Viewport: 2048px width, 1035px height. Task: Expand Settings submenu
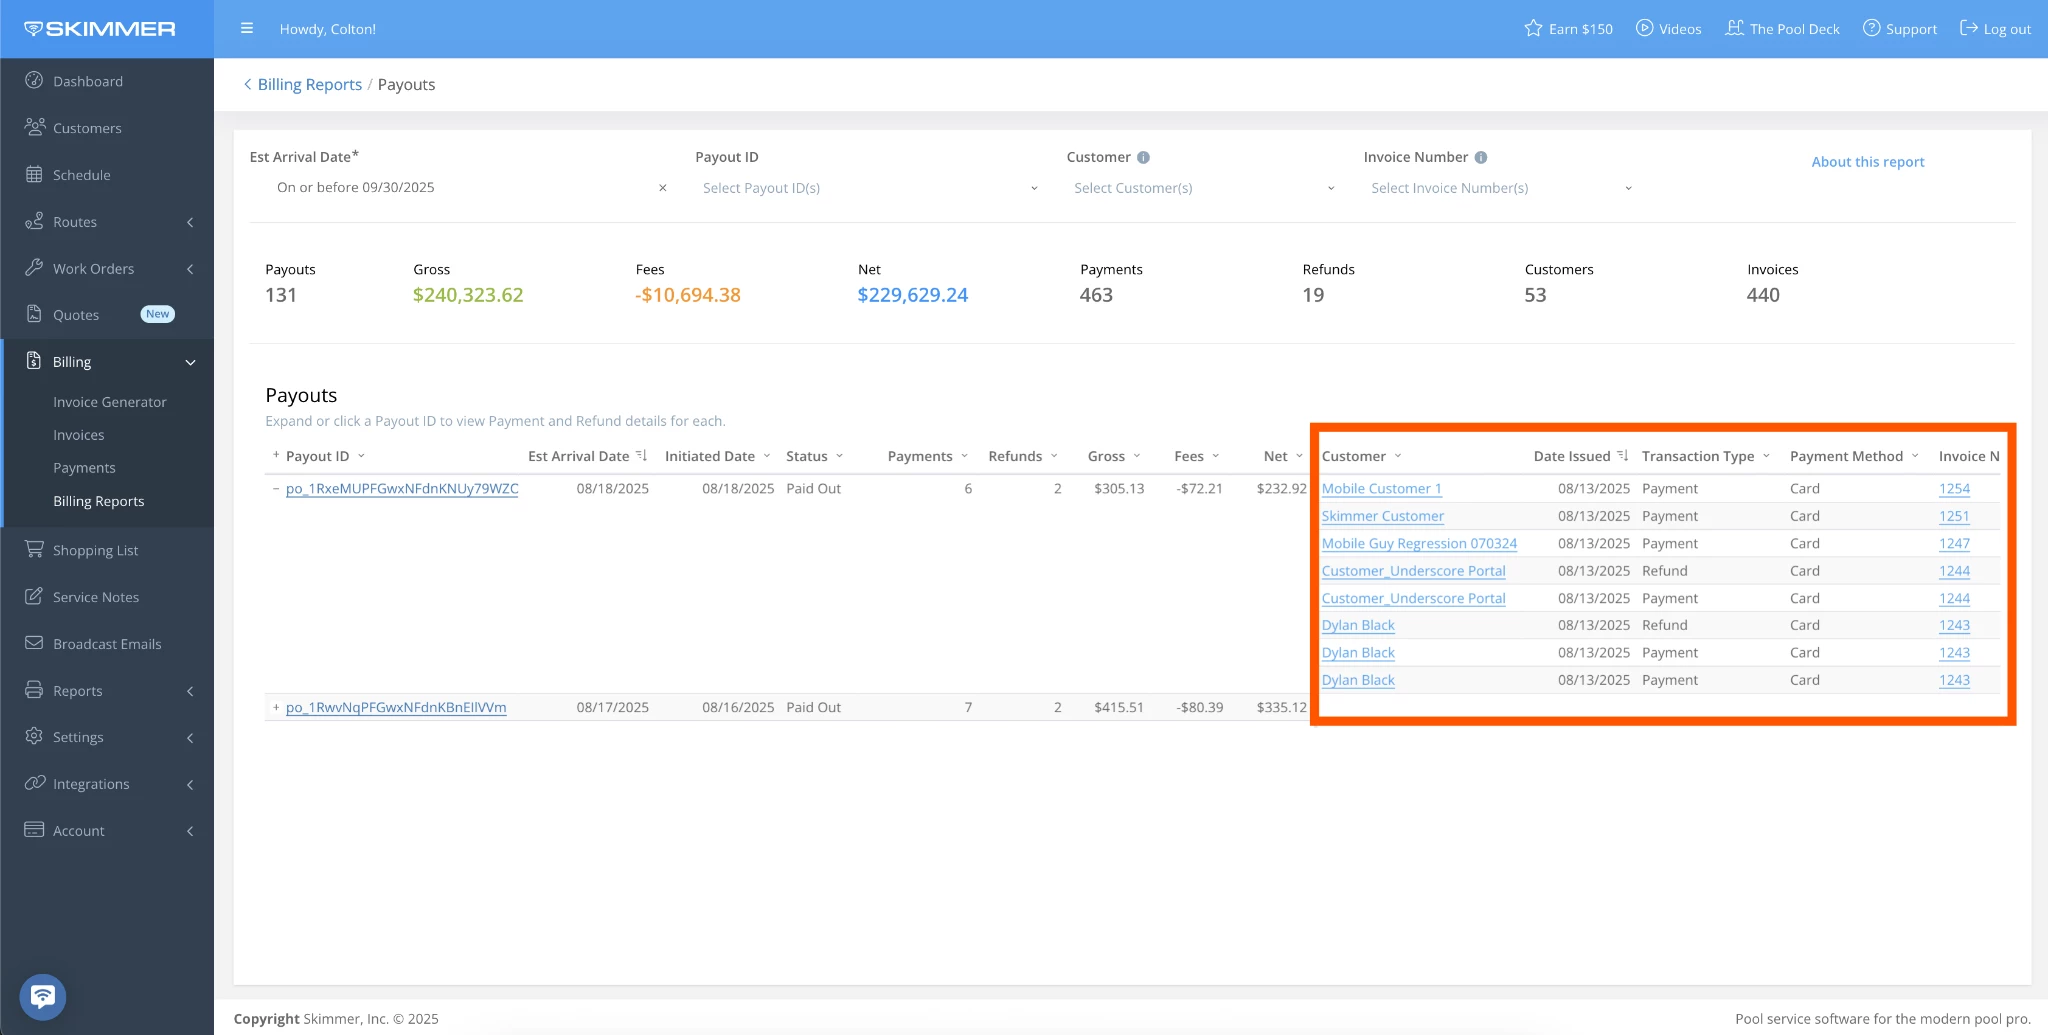click(190, 737)
